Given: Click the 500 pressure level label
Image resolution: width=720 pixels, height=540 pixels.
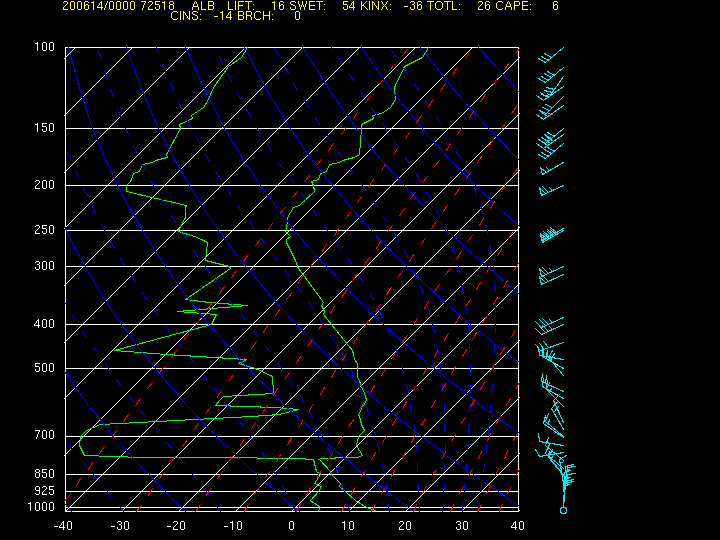Looking at the screenshot, I should [x=45, y=368].
